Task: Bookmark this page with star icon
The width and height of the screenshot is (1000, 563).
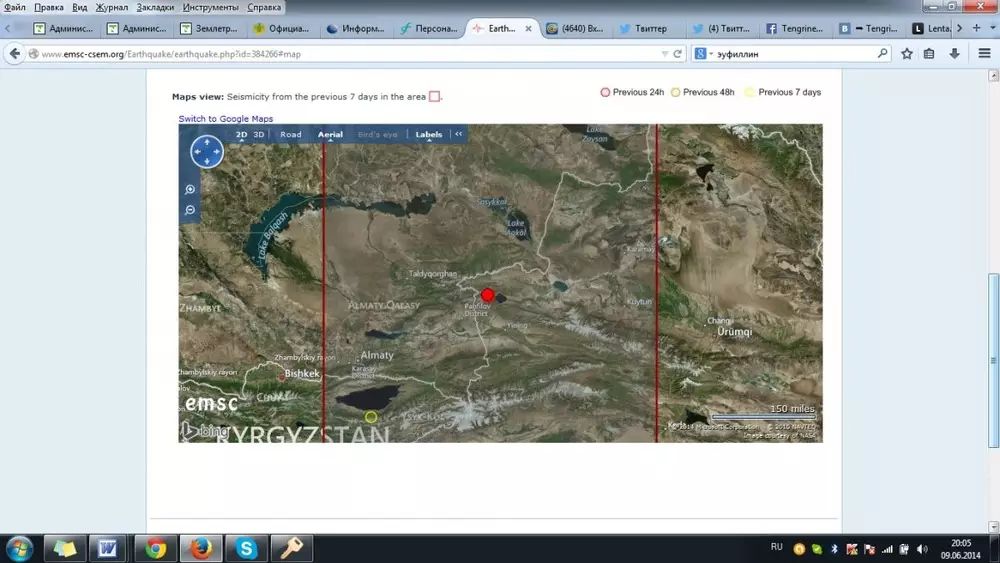Action: point(907,53)
